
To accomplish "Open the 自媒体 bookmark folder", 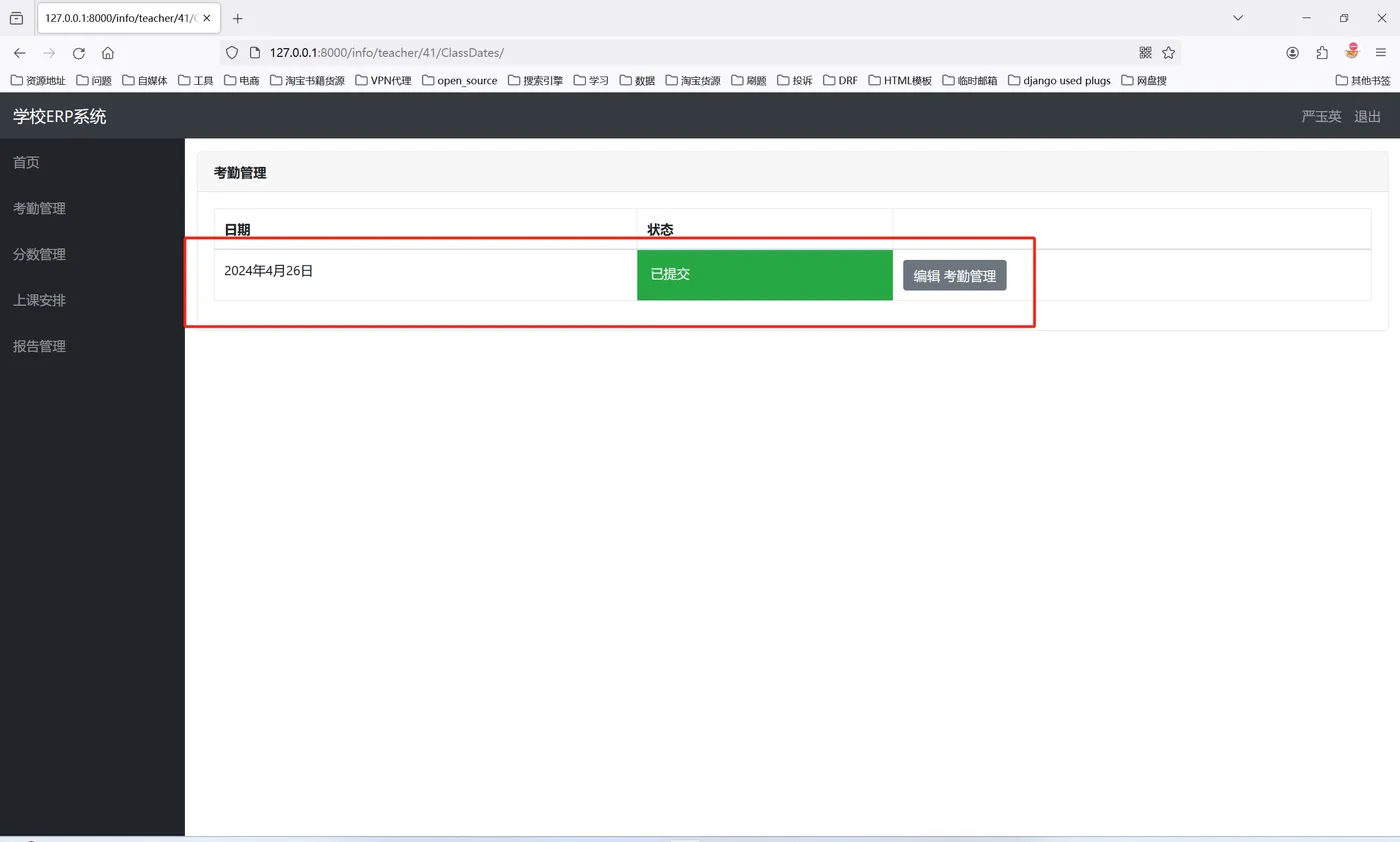I will (144, 80).
